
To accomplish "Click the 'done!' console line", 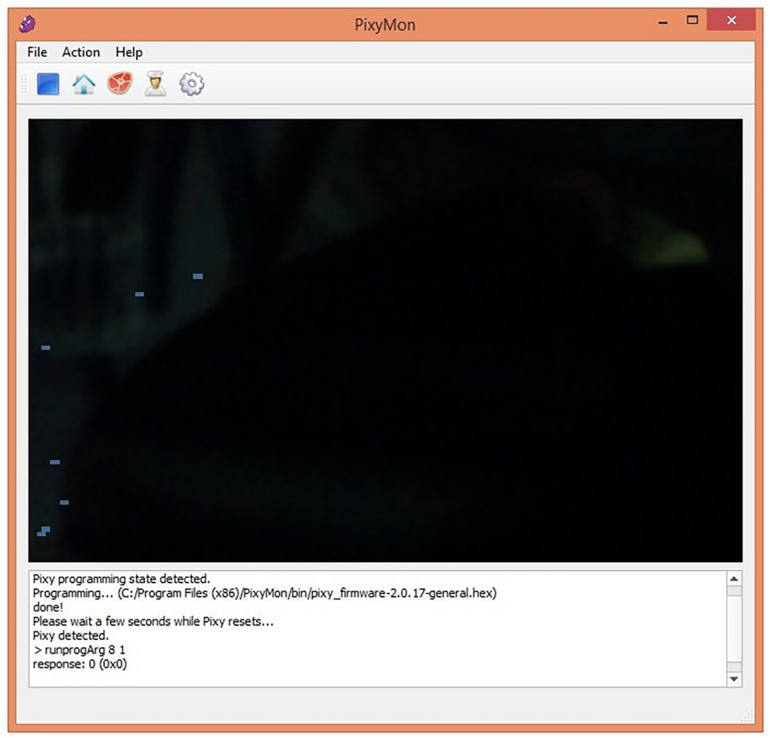I will (48, 607).
